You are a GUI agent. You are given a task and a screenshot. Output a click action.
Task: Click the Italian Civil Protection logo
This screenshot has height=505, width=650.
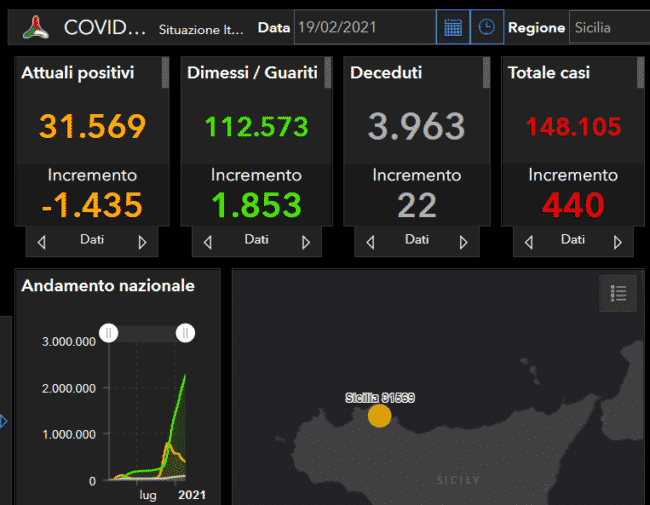click(x=36, y=27)
